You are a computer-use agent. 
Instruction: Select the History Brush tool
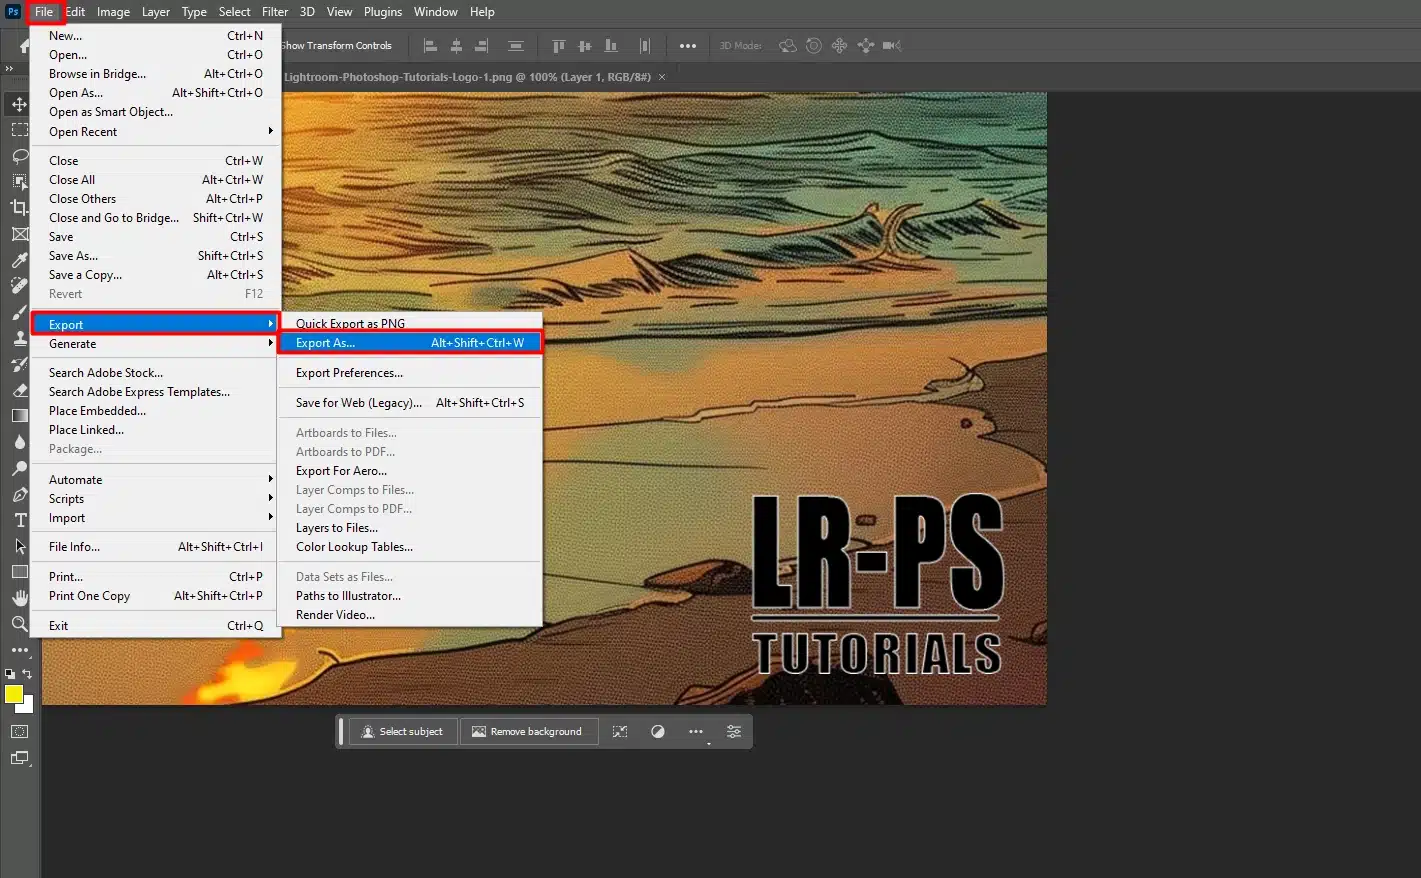19,364
